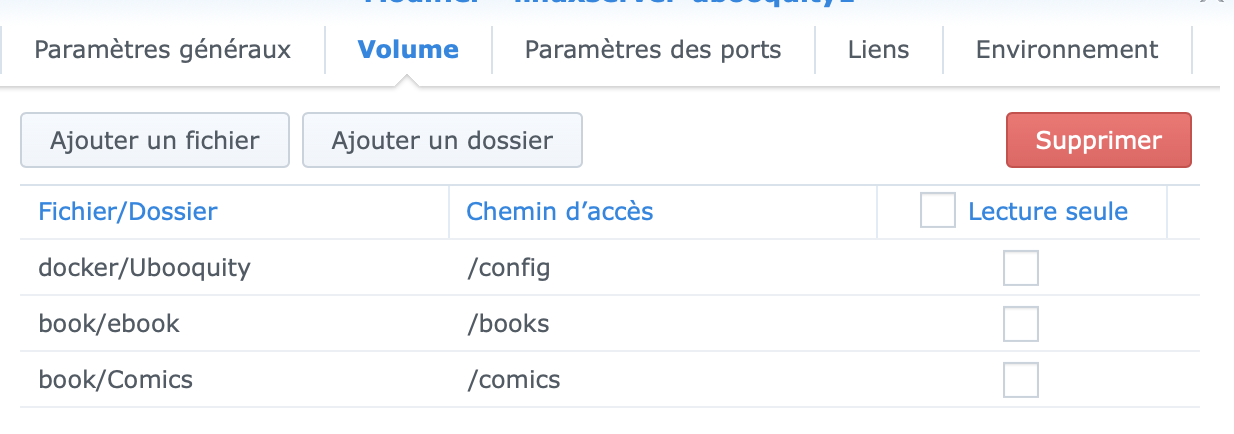
Task: Tick the read-only checkbox for /comics
Action: [x=1020, y=380]
